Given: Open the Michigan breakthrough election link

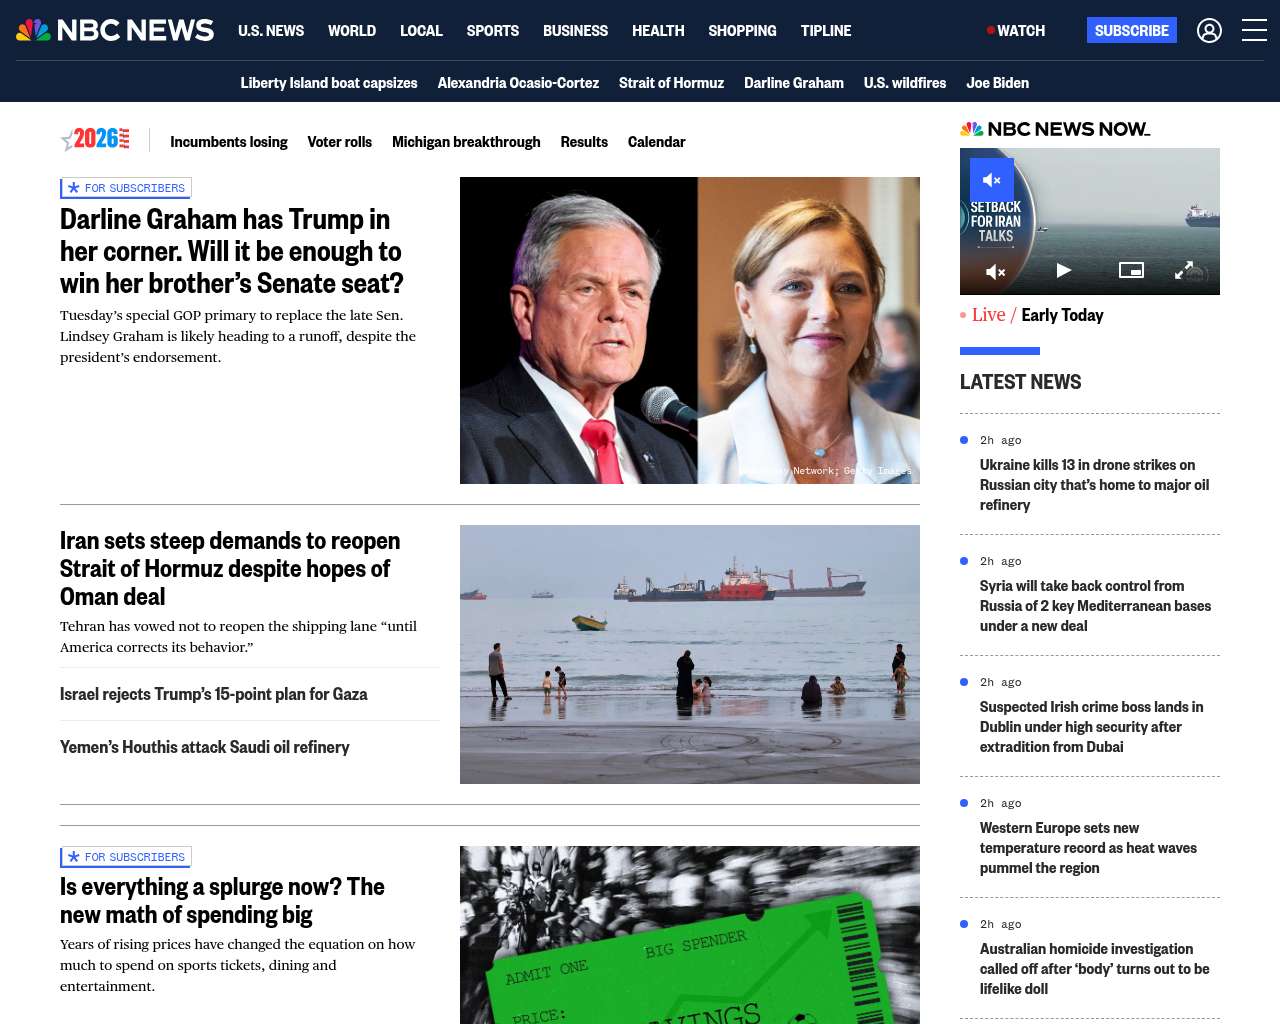Looking at the screenshot, I should pos(466,142).
